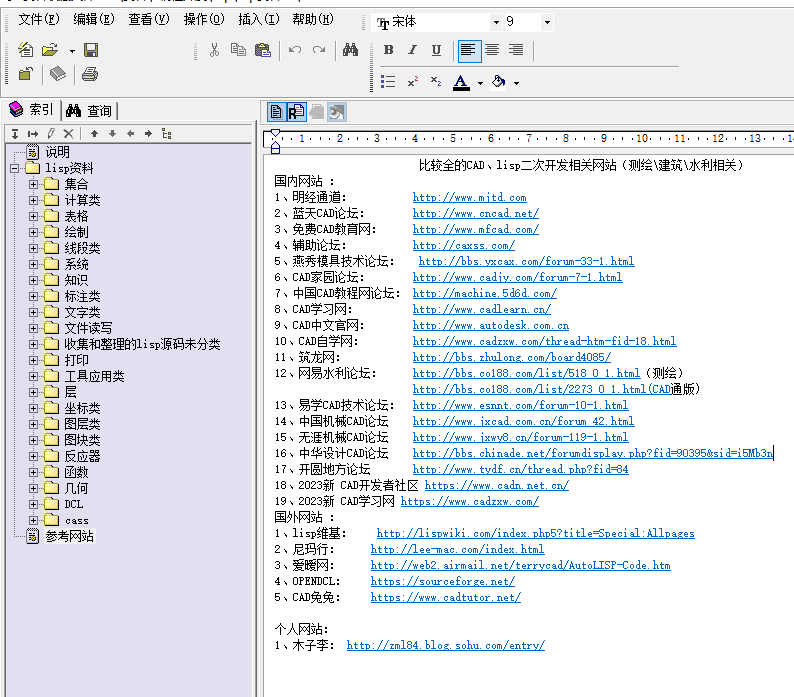Viewport: 794px width, 697px height.
Task: Click the tree structure icon
Action: 167,134
